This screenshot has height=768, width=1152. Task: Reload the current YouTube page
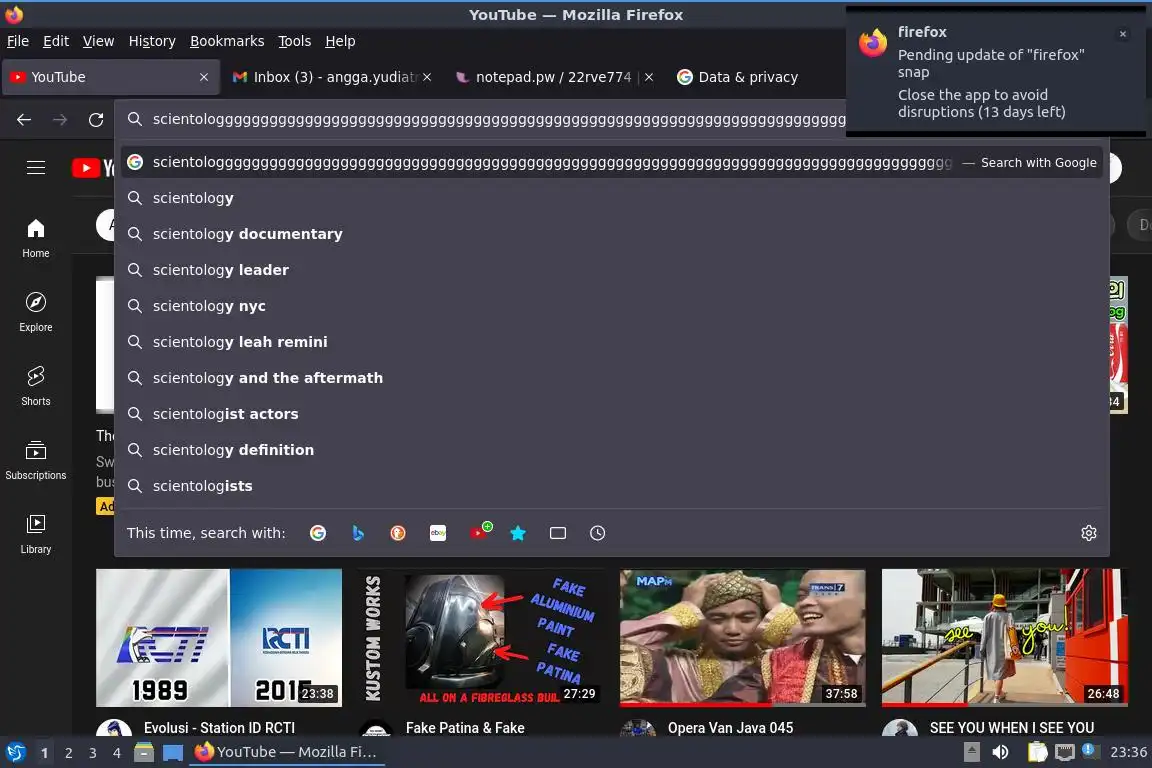tap(96, 120)
